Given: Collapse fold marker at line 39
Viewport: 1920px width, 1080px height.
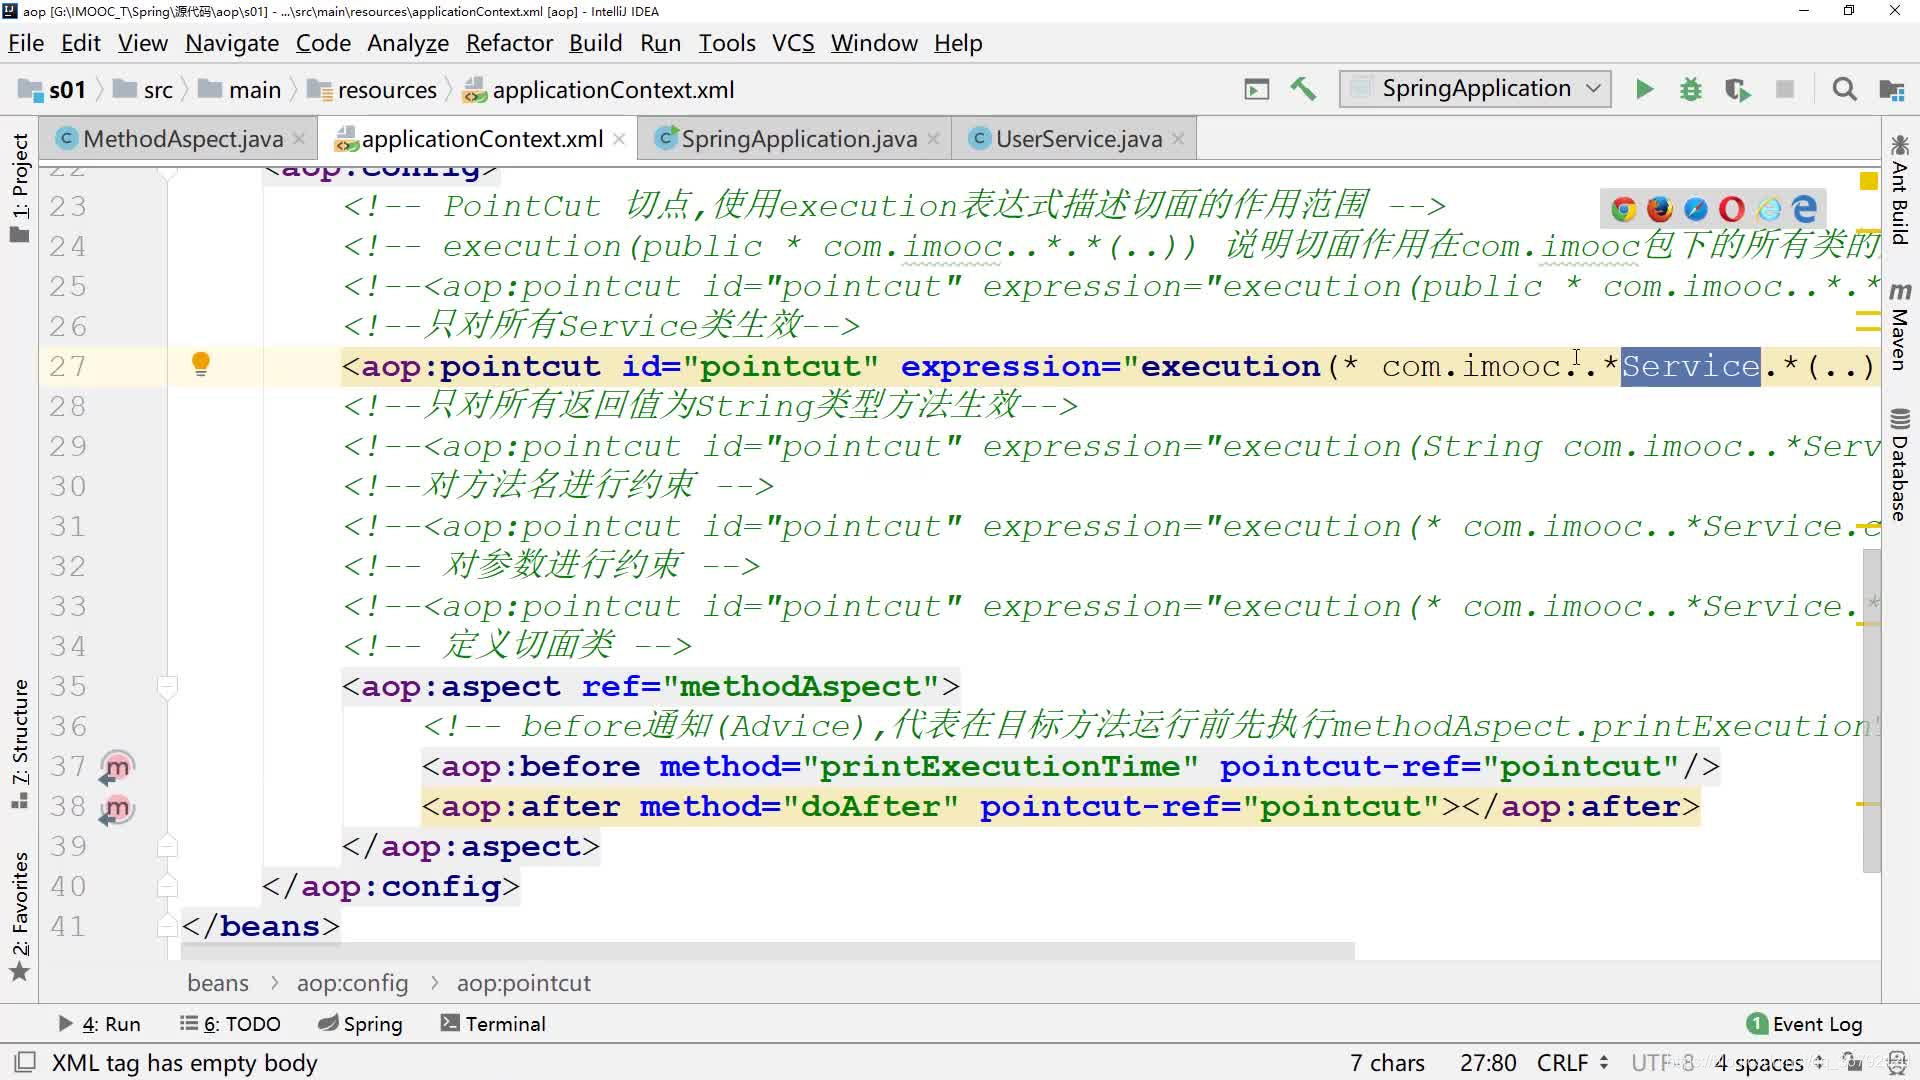Looking at the screenshot, I should (168, 846).
